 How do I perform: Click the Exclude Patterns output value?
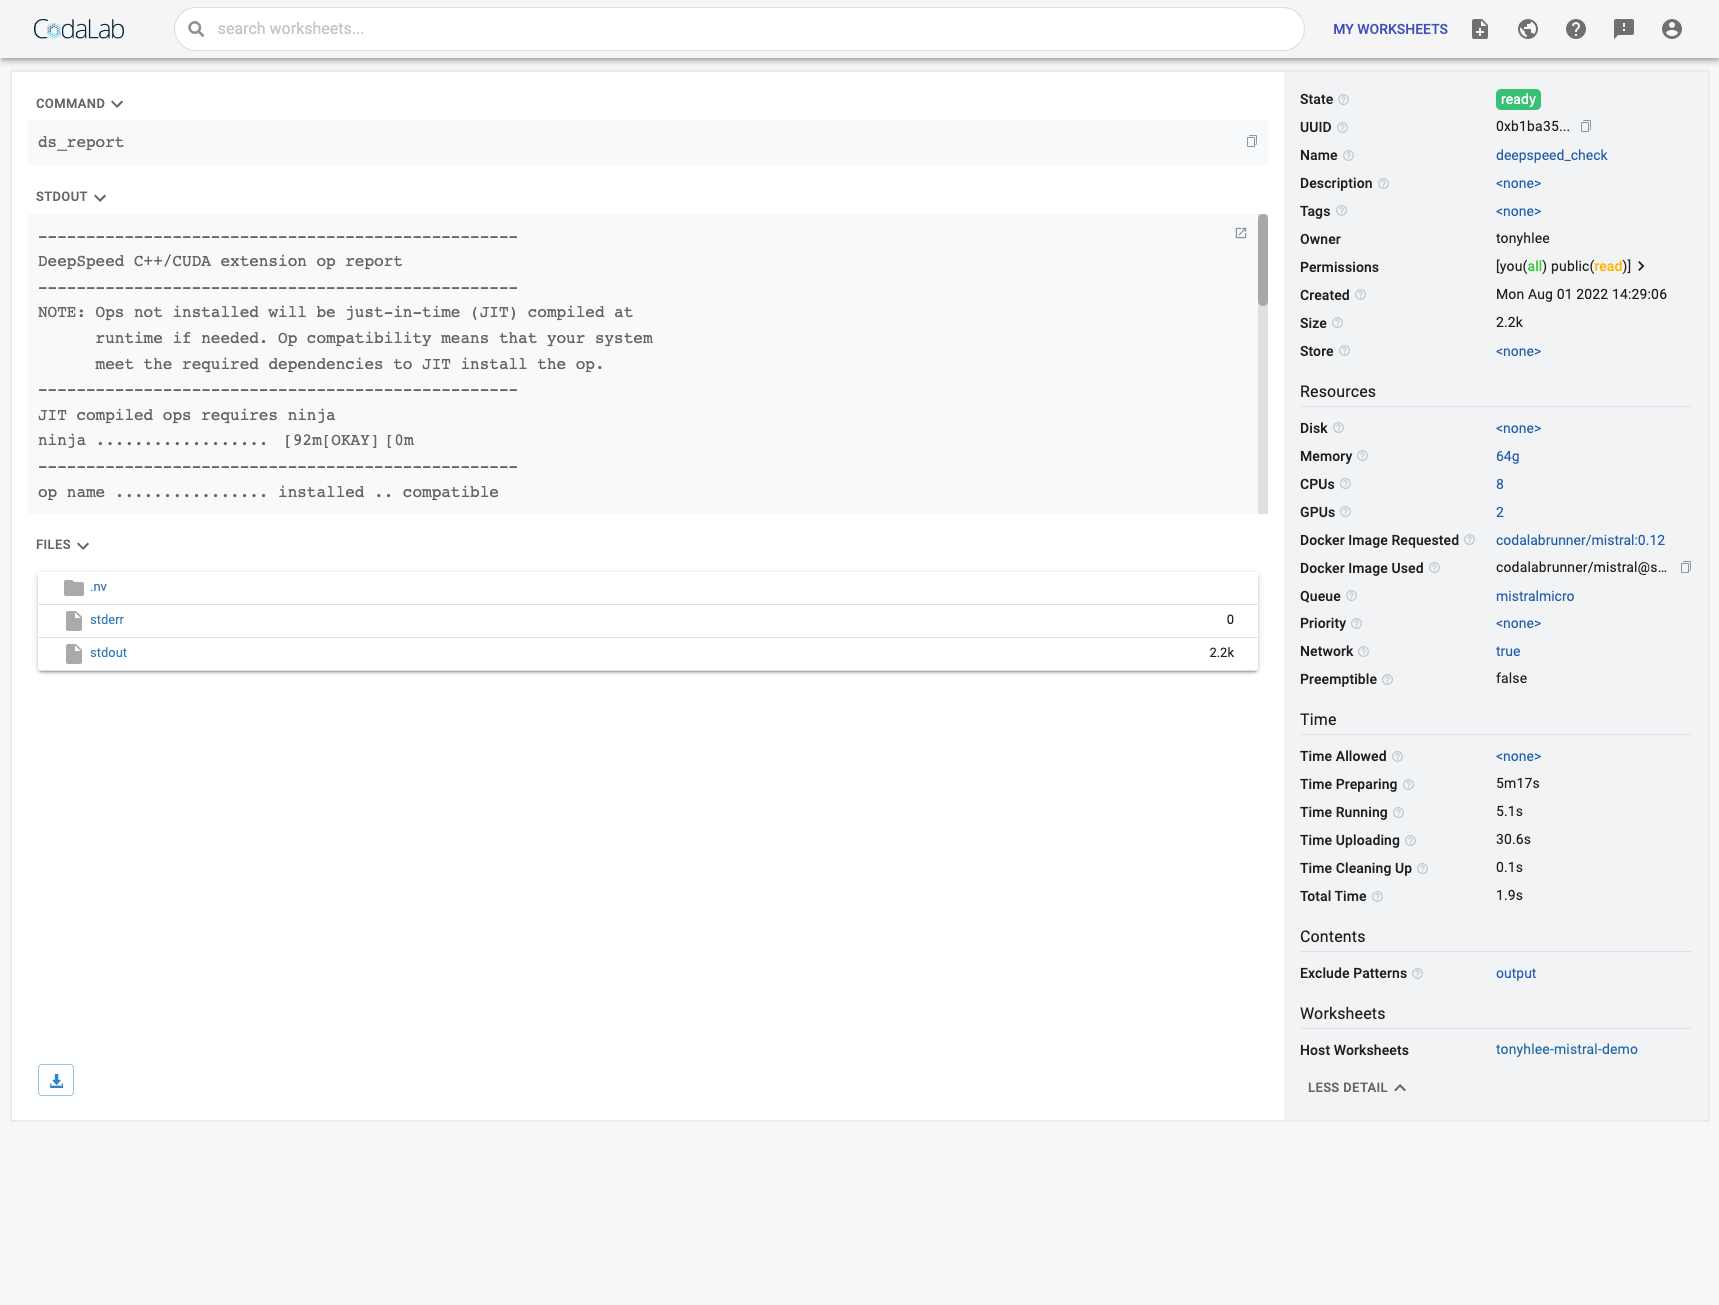1516,973
